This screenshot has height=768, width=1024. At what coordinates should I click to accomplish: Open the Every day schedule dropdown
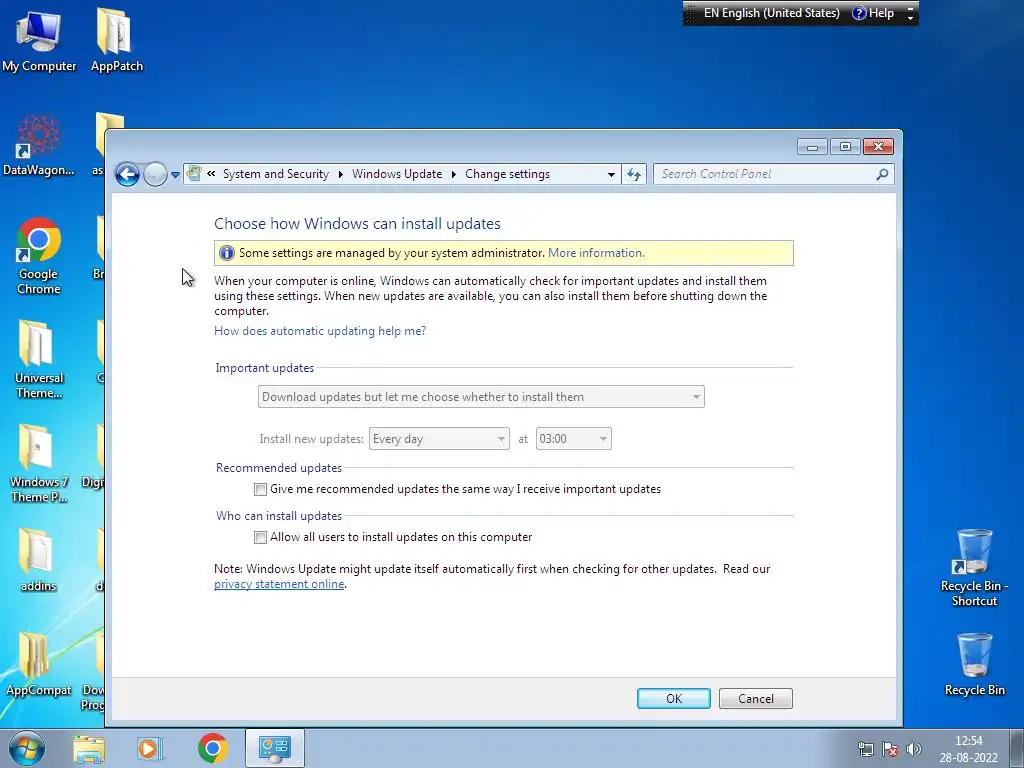(439, 439)
